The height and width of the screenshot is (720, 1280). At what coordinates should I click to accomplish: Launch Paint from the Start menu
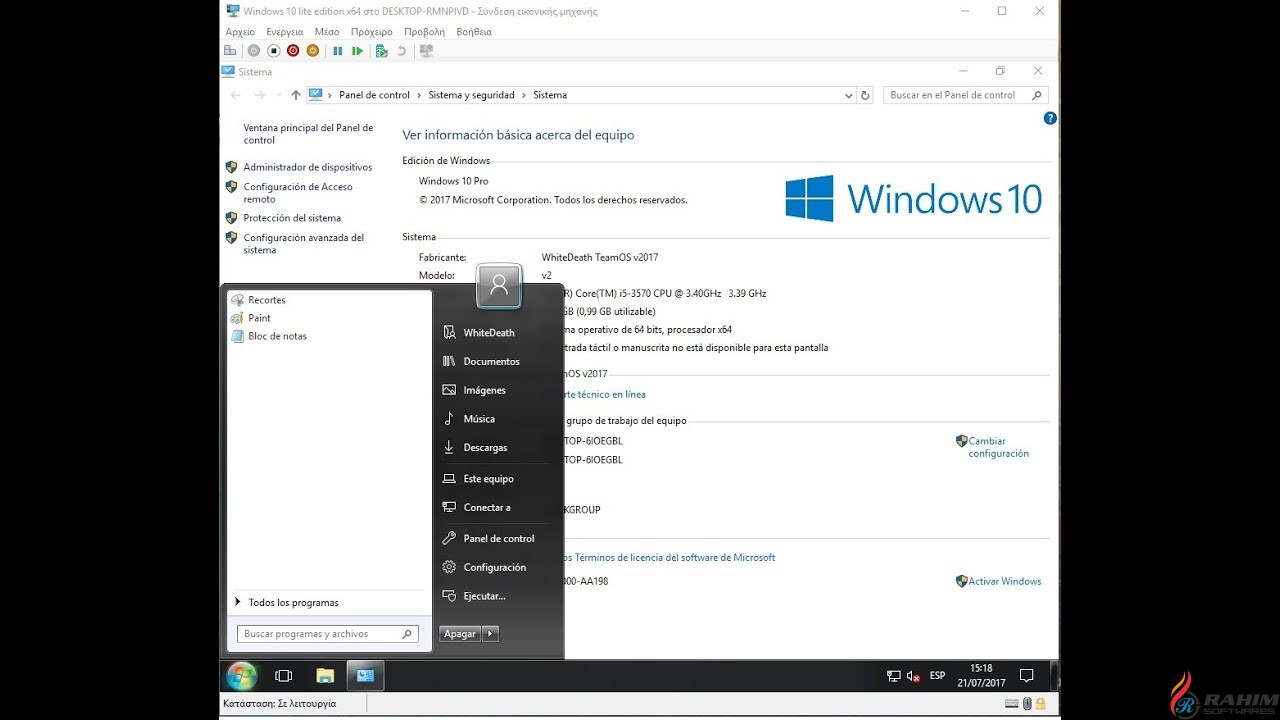[x=259, y=318]
